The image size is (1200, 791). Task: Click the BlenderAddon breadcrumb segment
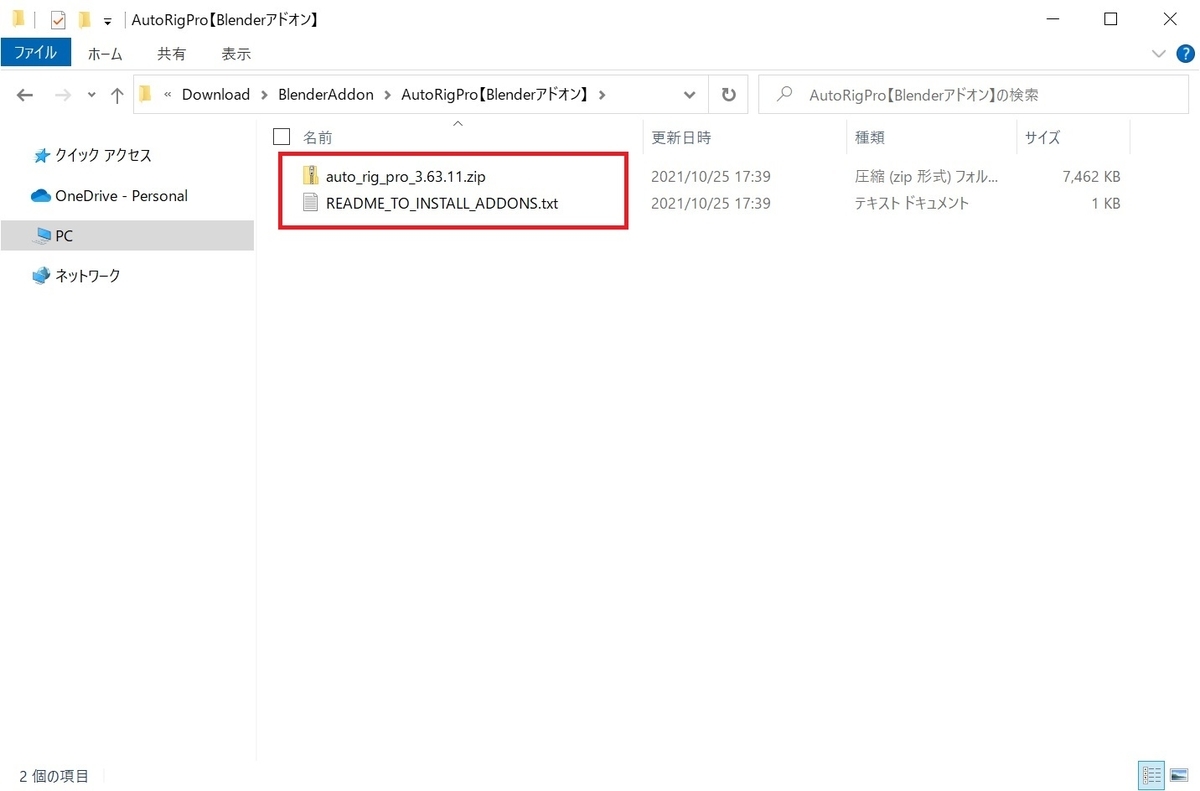[x=325, y=95]
